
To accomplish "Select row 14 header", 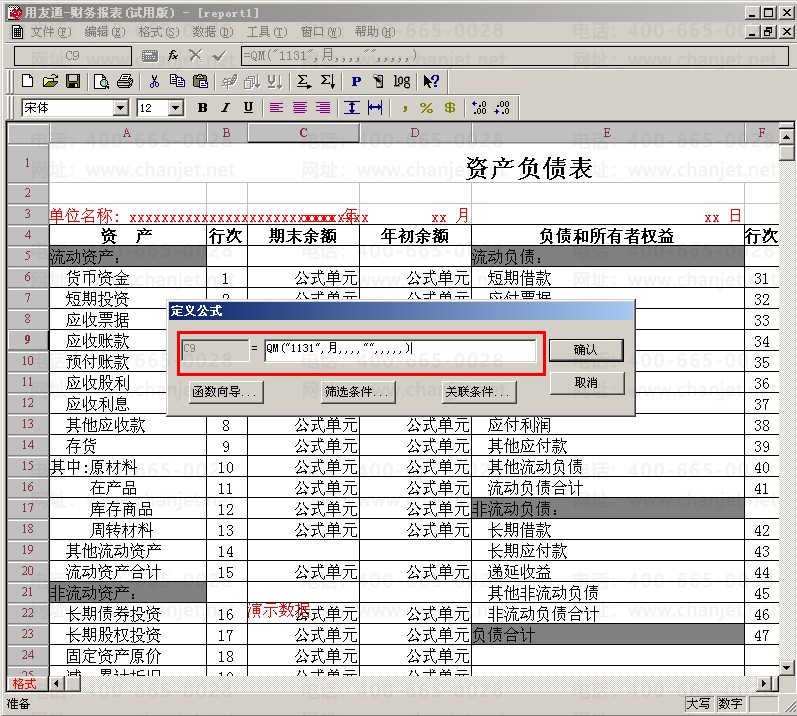I will click(x=28, y=445).
